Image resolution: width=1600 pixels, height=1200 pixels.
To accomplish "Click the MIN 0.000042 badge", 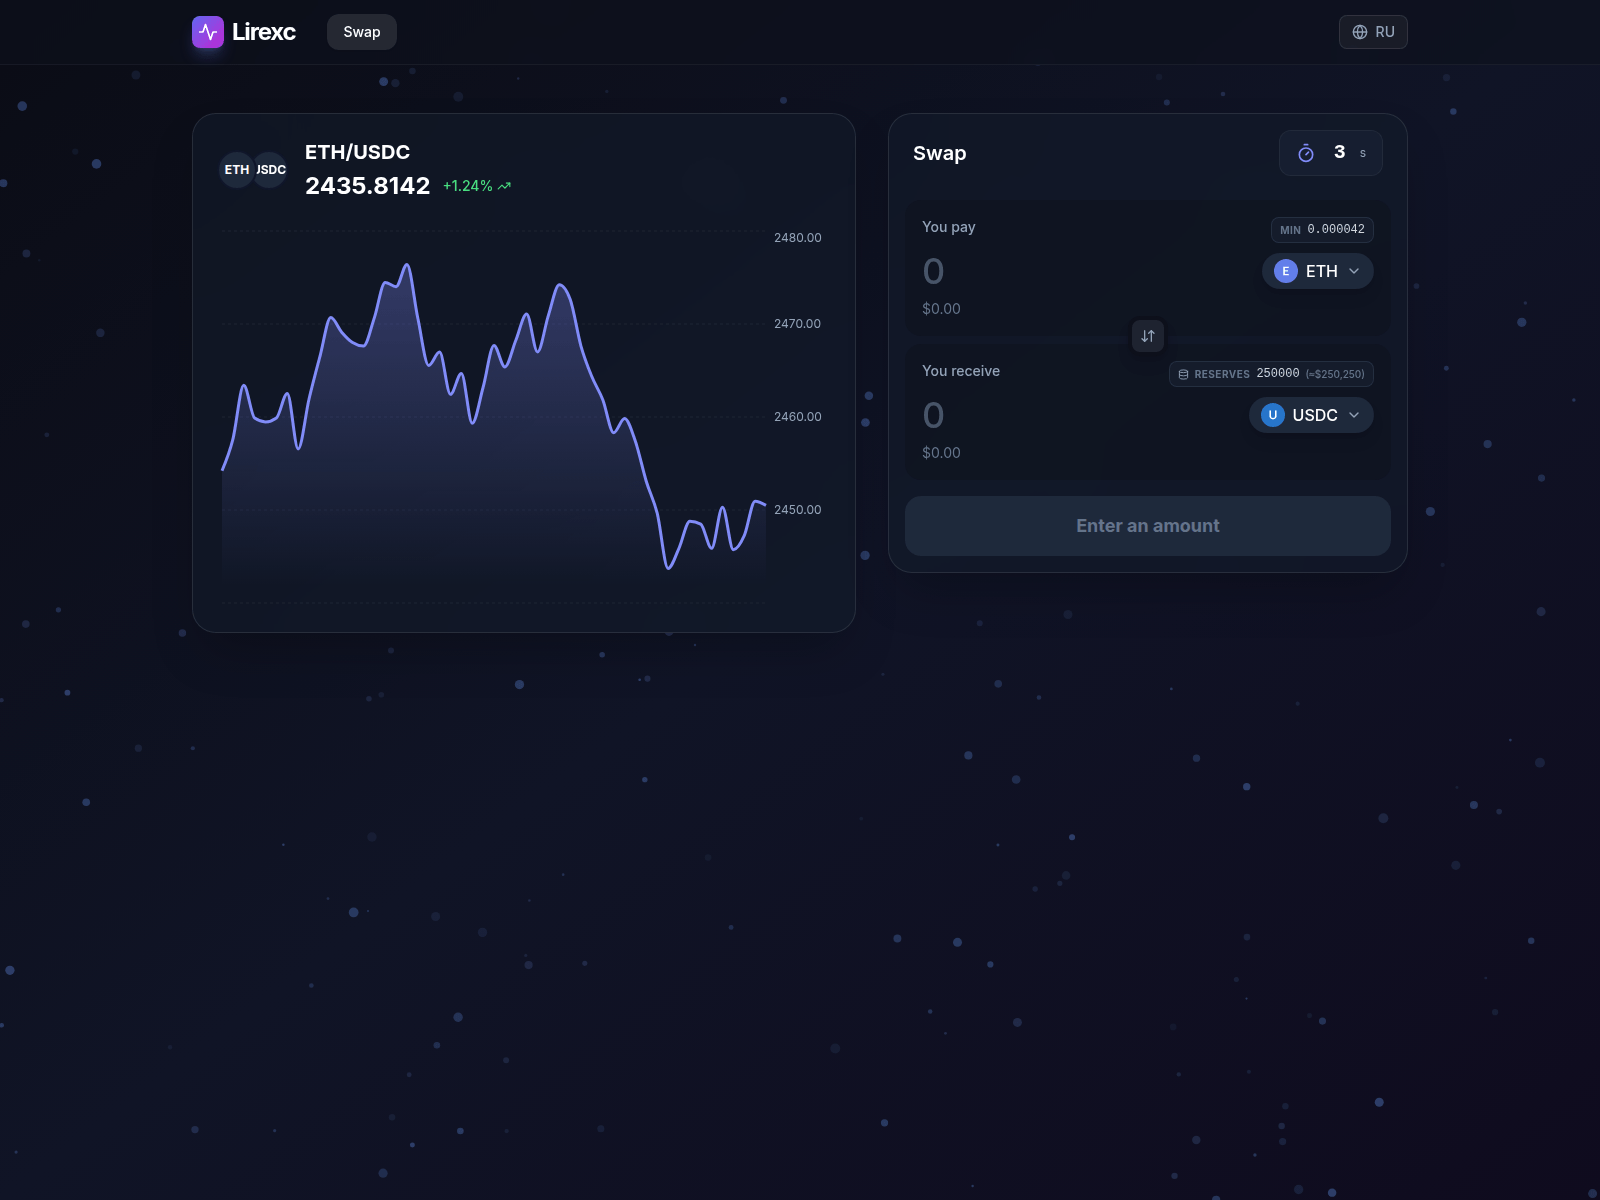I will (x=1322, y=230).
